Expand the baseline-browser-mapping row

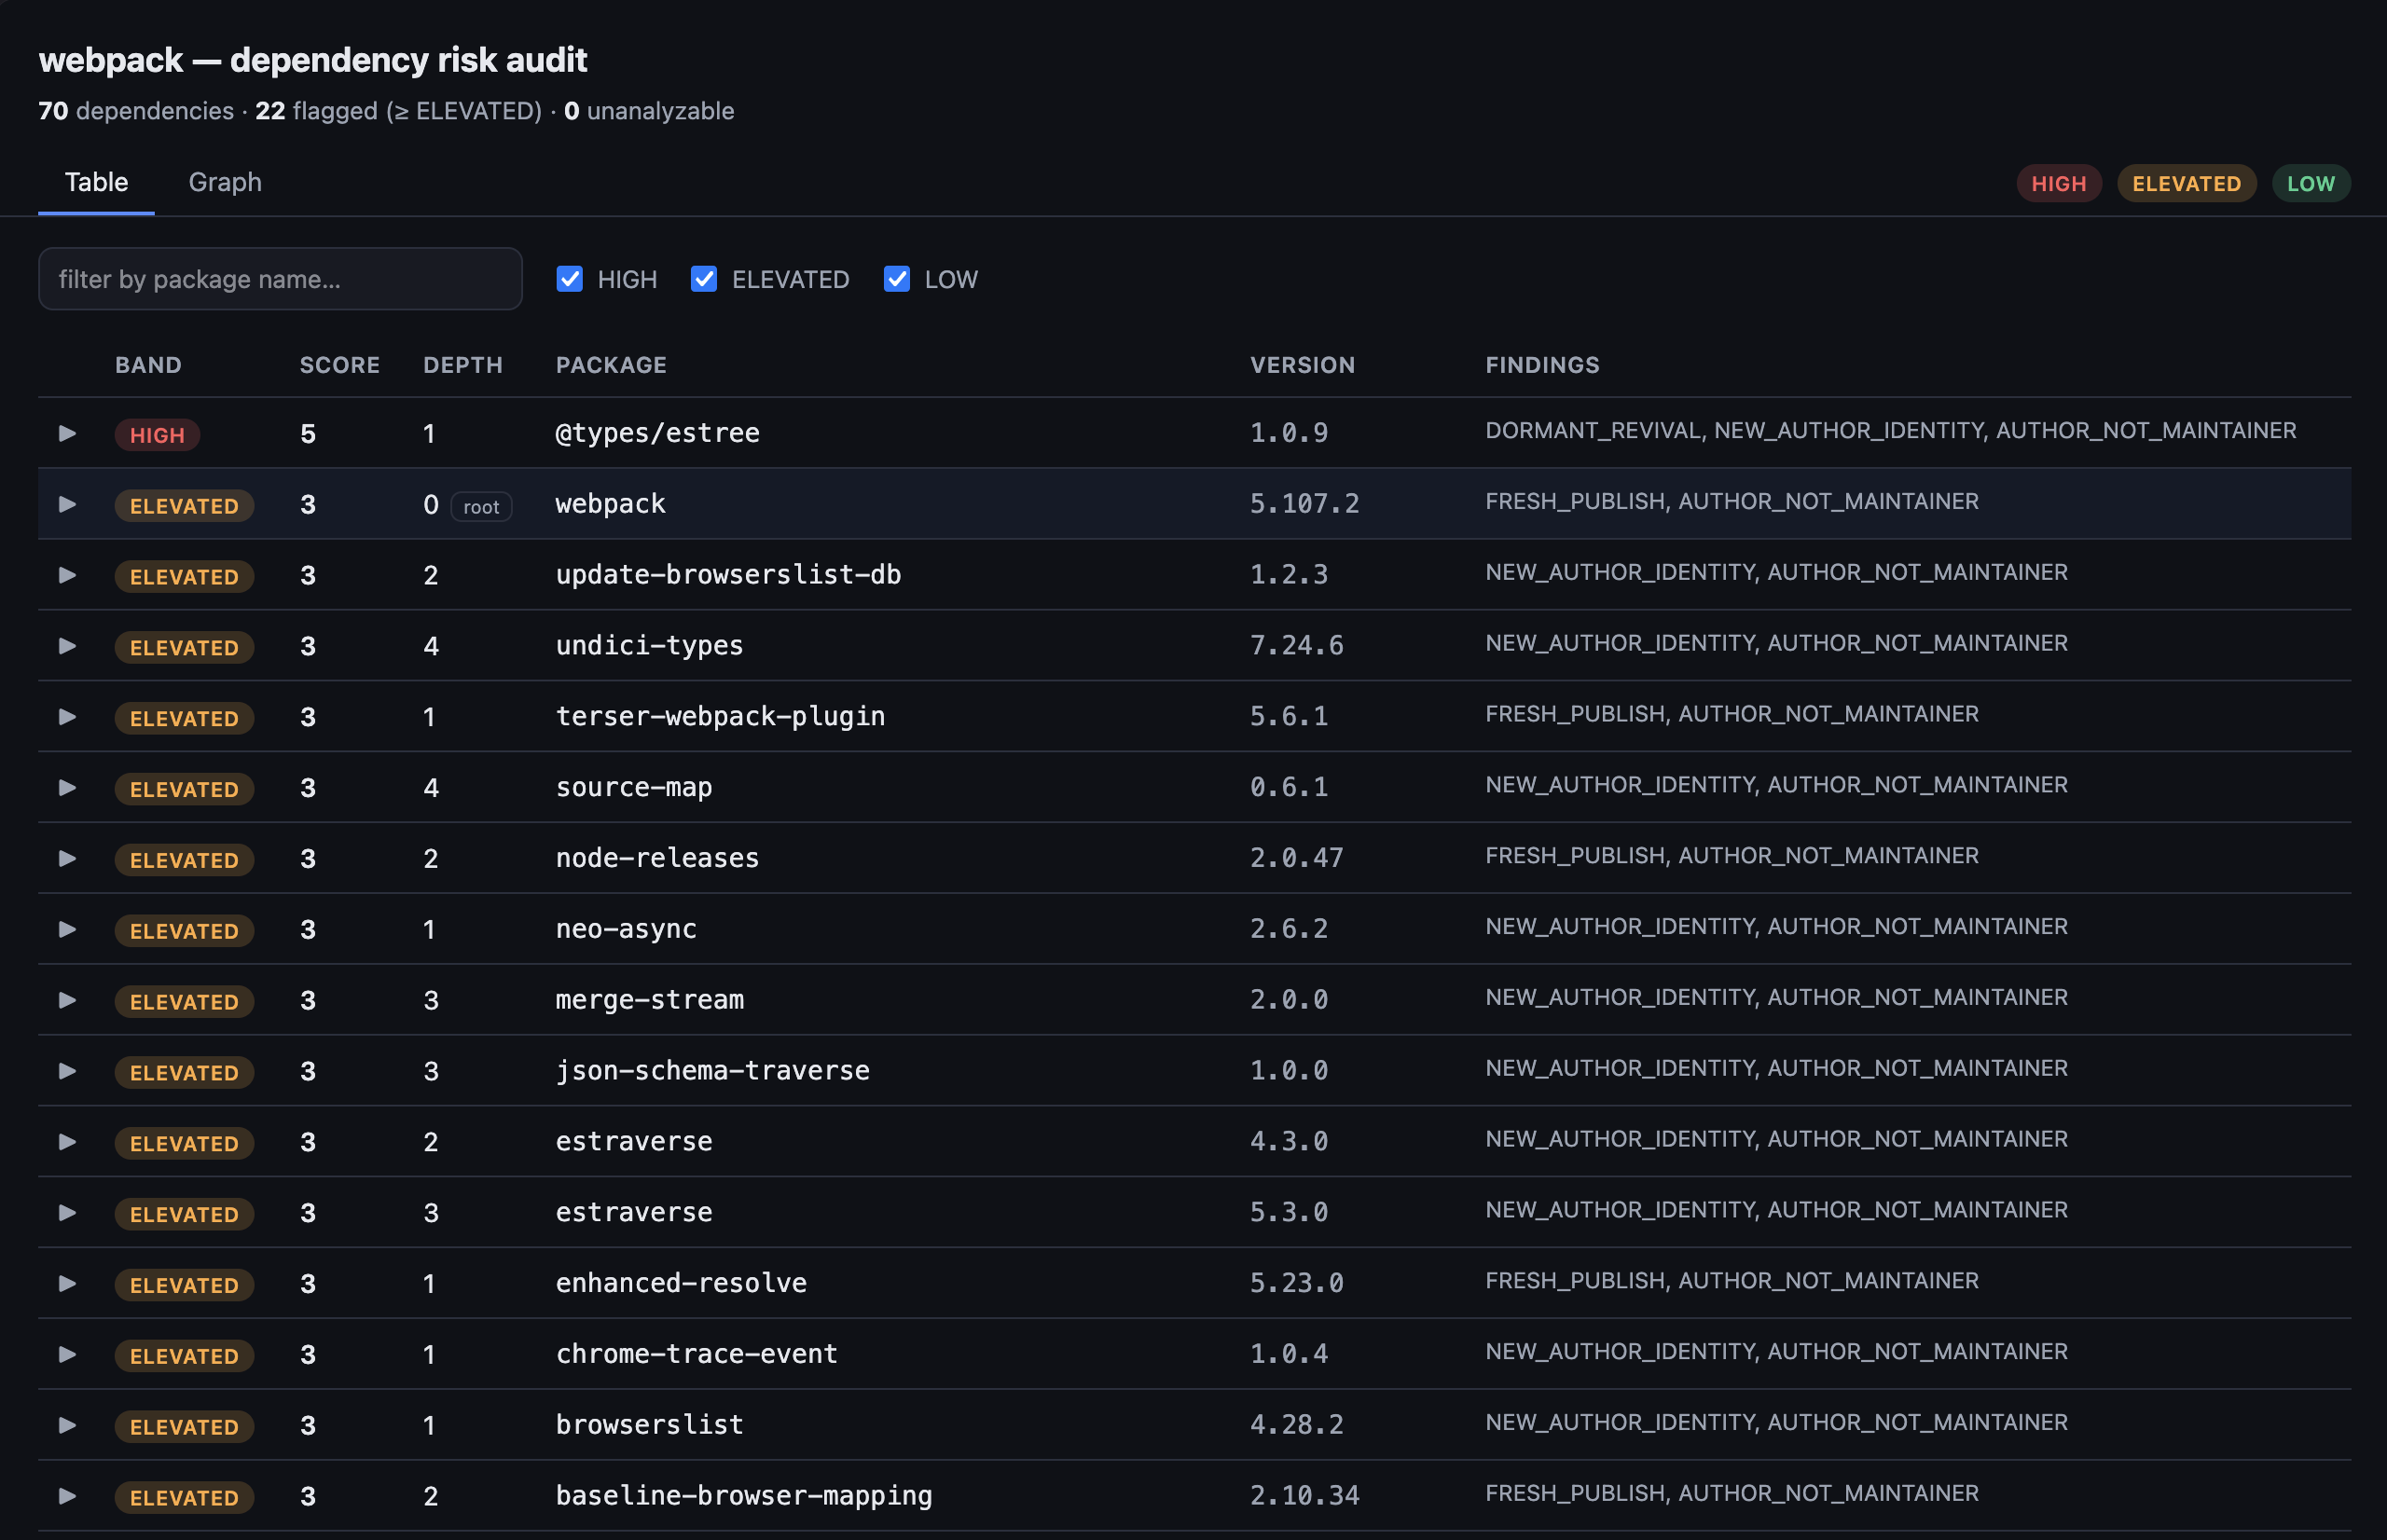pyautogui.click(x=67, y=1496)
